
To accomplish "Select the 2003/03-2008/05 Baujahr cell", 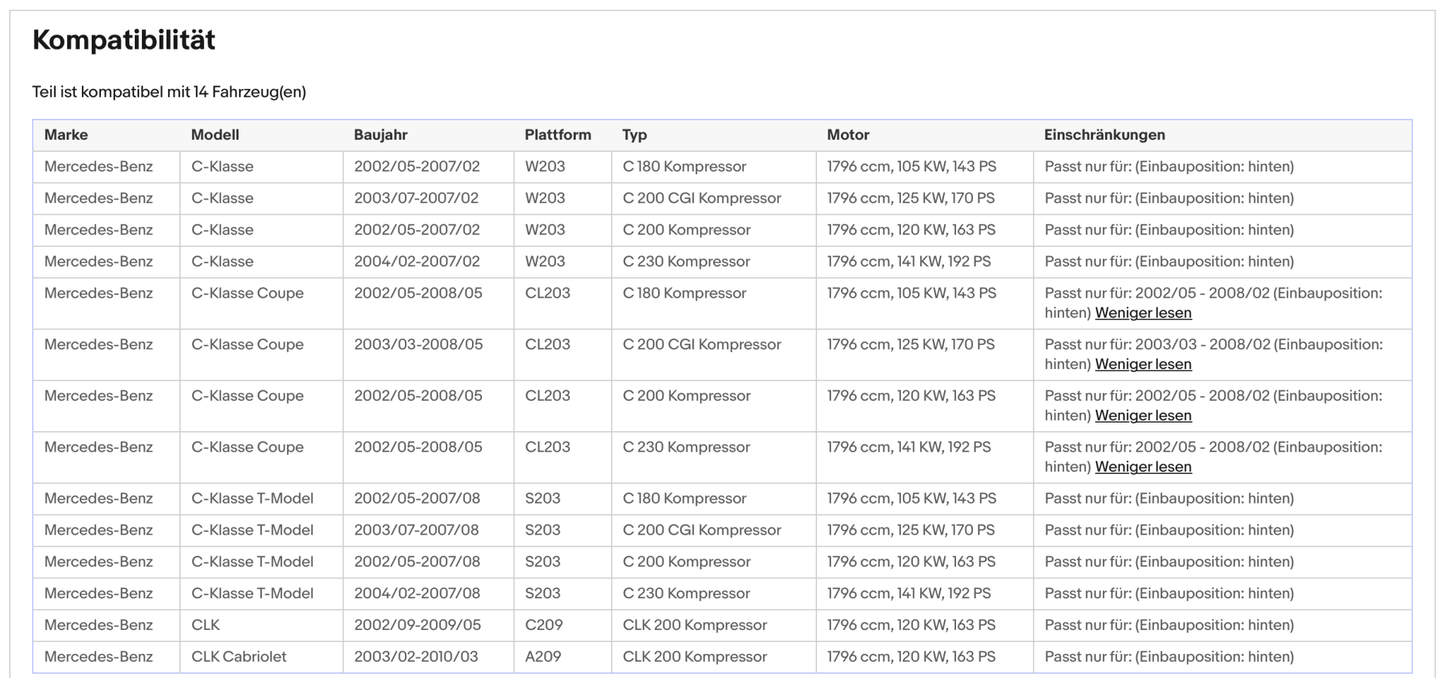I will click(418, 345).
